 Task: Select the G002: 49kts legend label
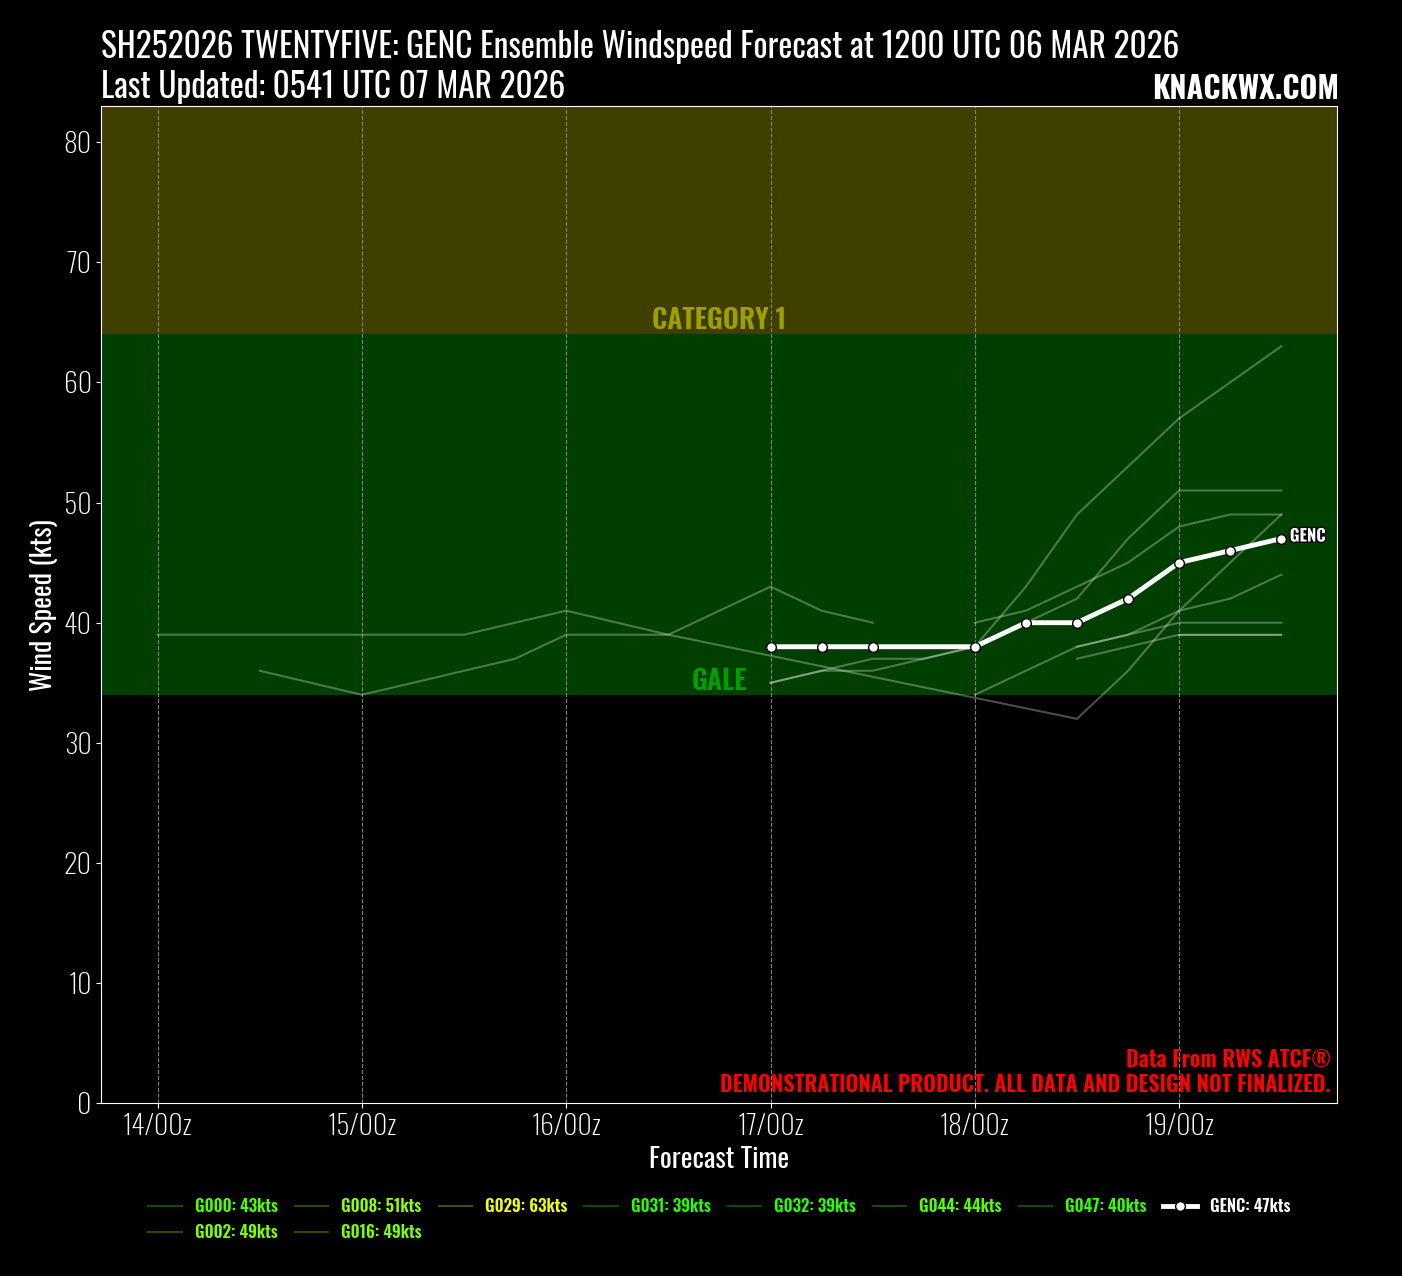click(236, 1232)
